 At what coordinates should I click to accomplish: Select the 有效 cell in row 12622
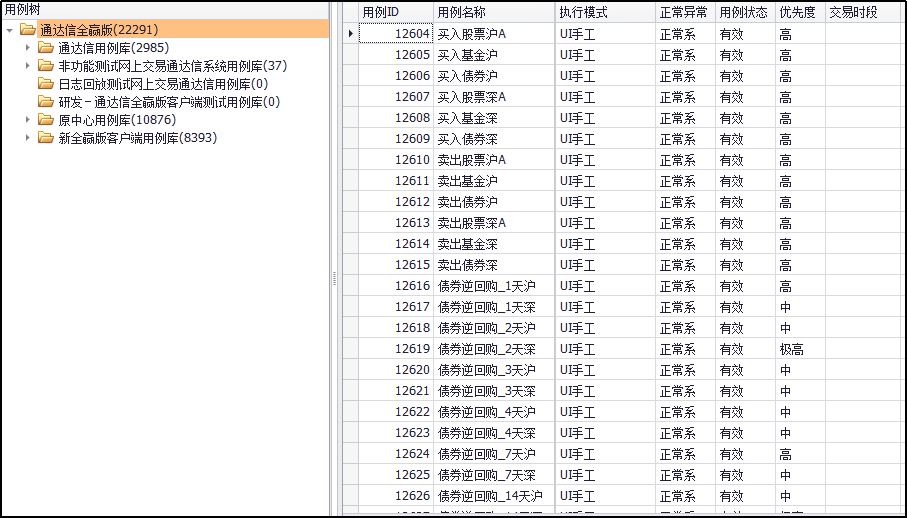click(x=746, y=412)
